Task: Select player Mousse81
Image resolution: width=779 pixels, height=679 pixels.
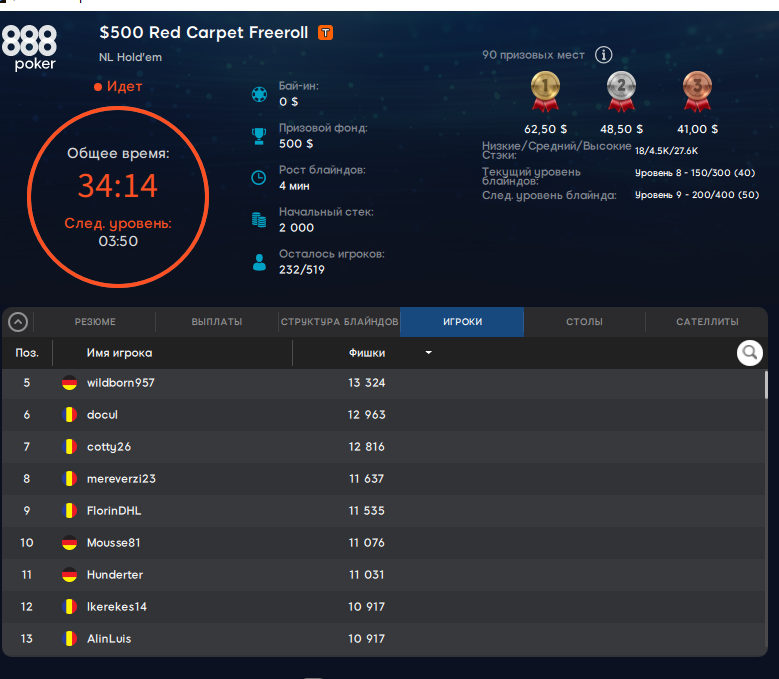Action: [113, 542]
